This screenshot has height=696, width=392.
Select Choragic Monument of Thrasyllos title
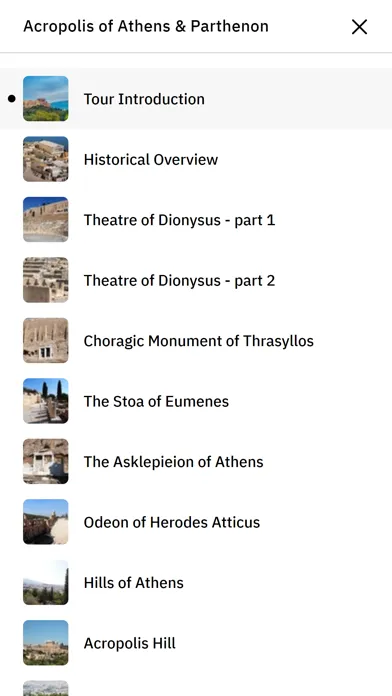198,341
